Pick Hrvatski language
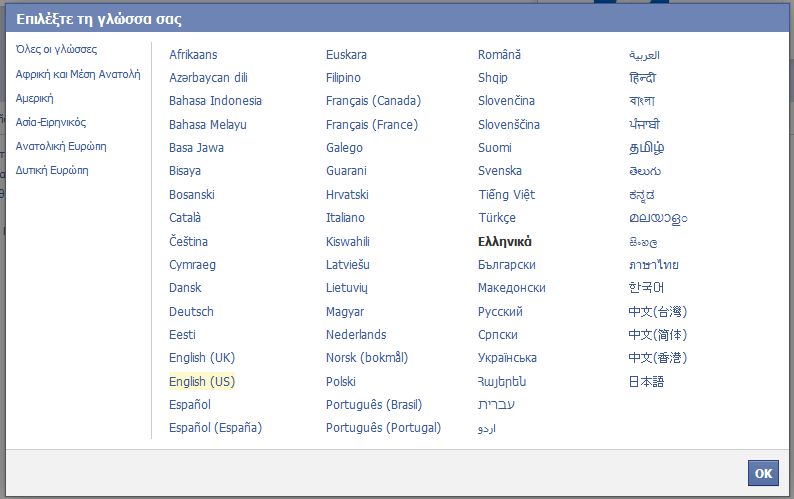794x499 pixels. (347, 195)
